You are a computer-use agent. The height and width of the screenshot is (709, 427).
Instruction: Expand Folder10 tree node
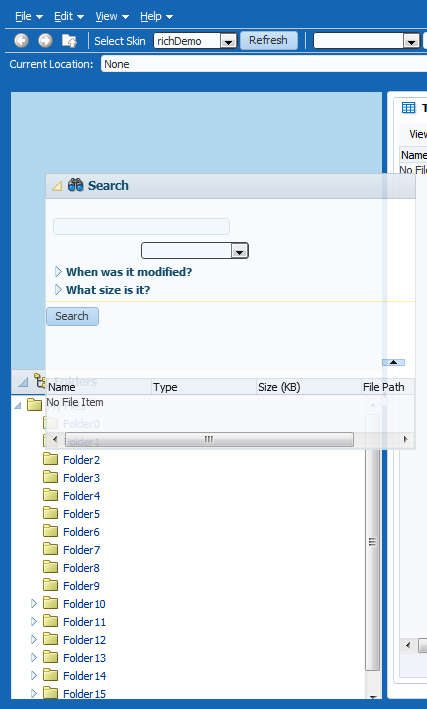click(x=33, y=603)
